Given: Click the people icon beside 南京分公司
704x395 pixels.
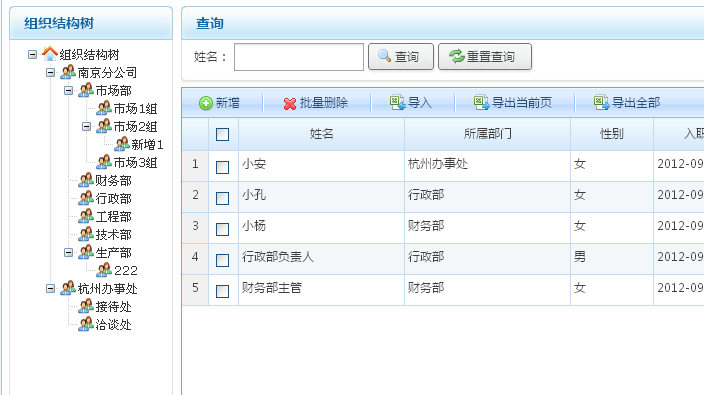Looking at the screenshot, I should pos(68,72).
